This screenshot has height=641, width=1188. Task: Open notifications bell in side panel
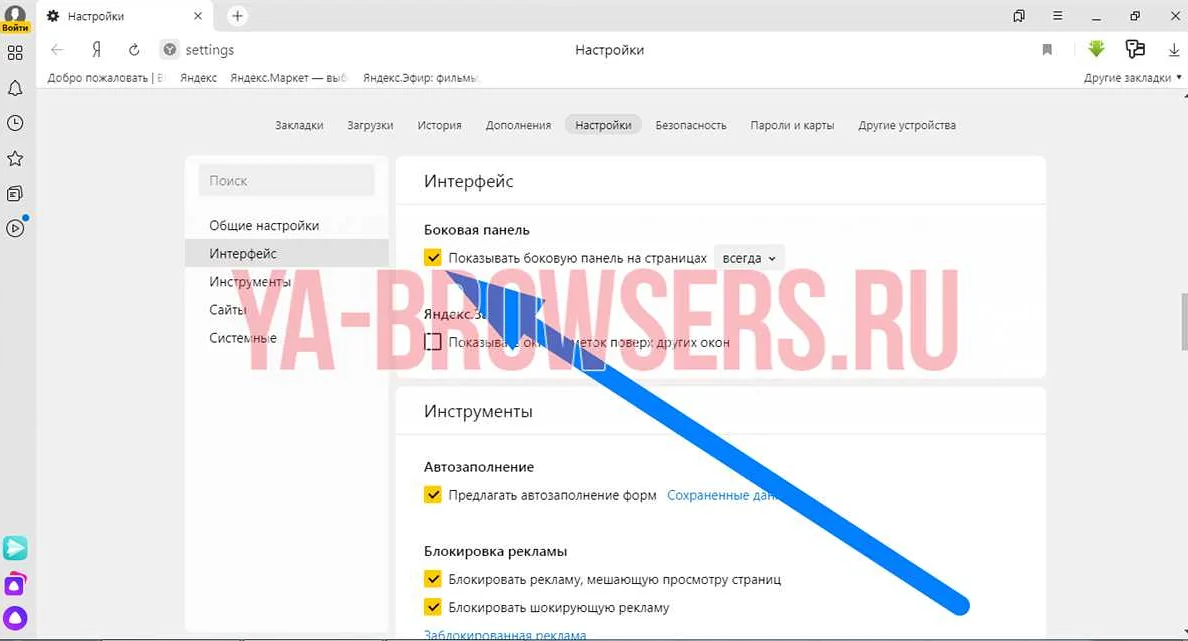click(x=15, y=88)
